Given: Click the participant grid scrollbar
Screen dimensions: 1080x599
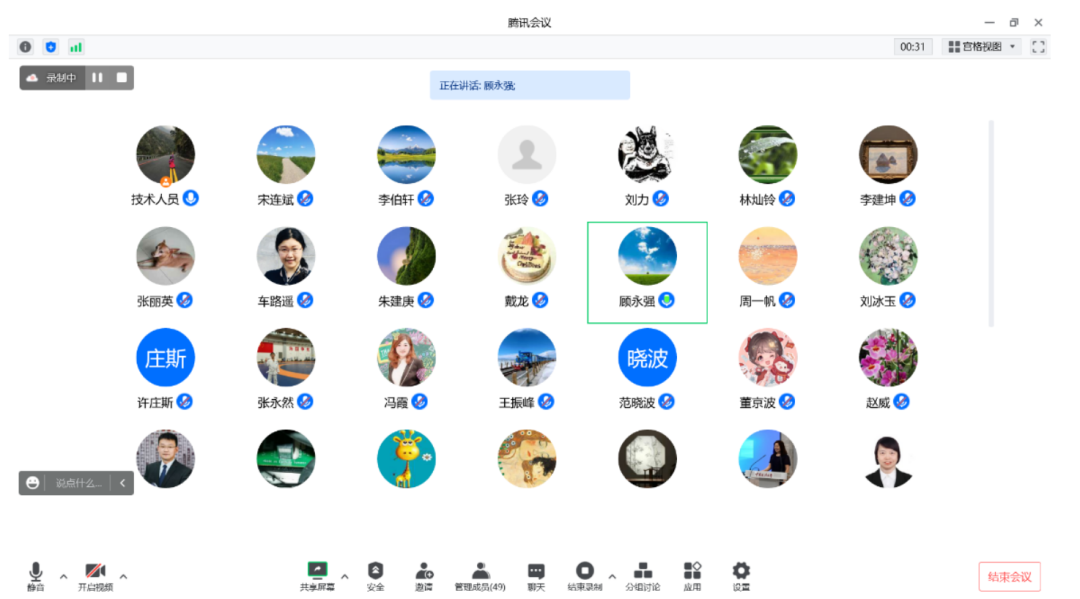Looking at the screenshot, I should coord(991,223).
